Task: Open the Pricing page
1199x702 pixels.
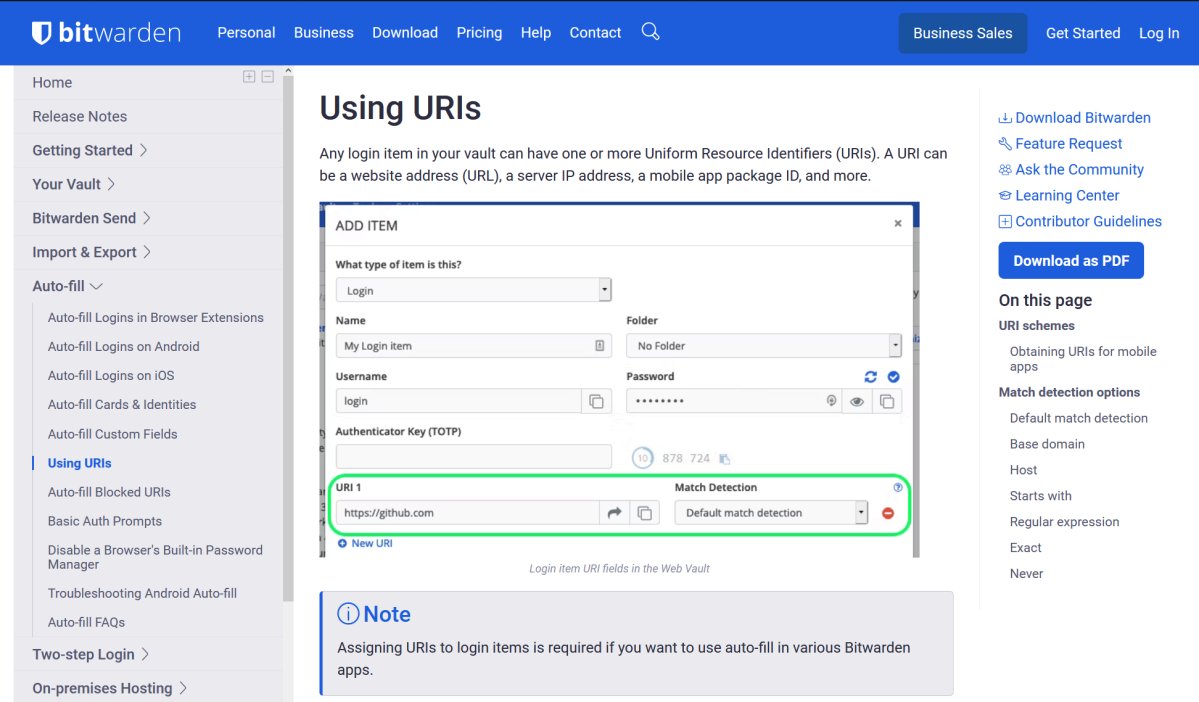Action: 479,33
